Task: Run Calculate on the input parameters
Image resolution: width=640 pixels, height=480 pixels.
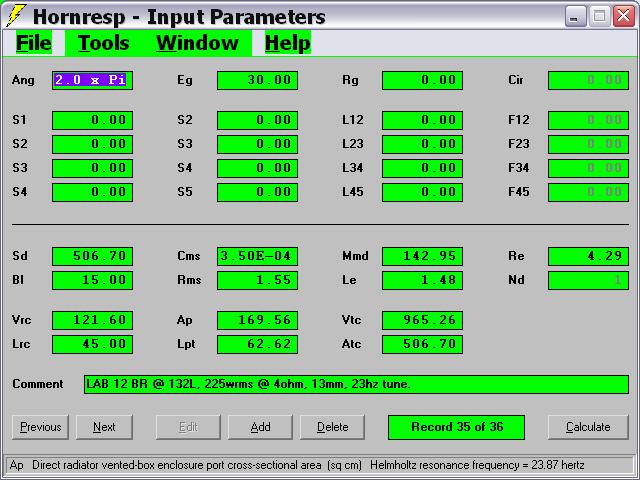Action: pyautogui.click(x=588, y=427)
